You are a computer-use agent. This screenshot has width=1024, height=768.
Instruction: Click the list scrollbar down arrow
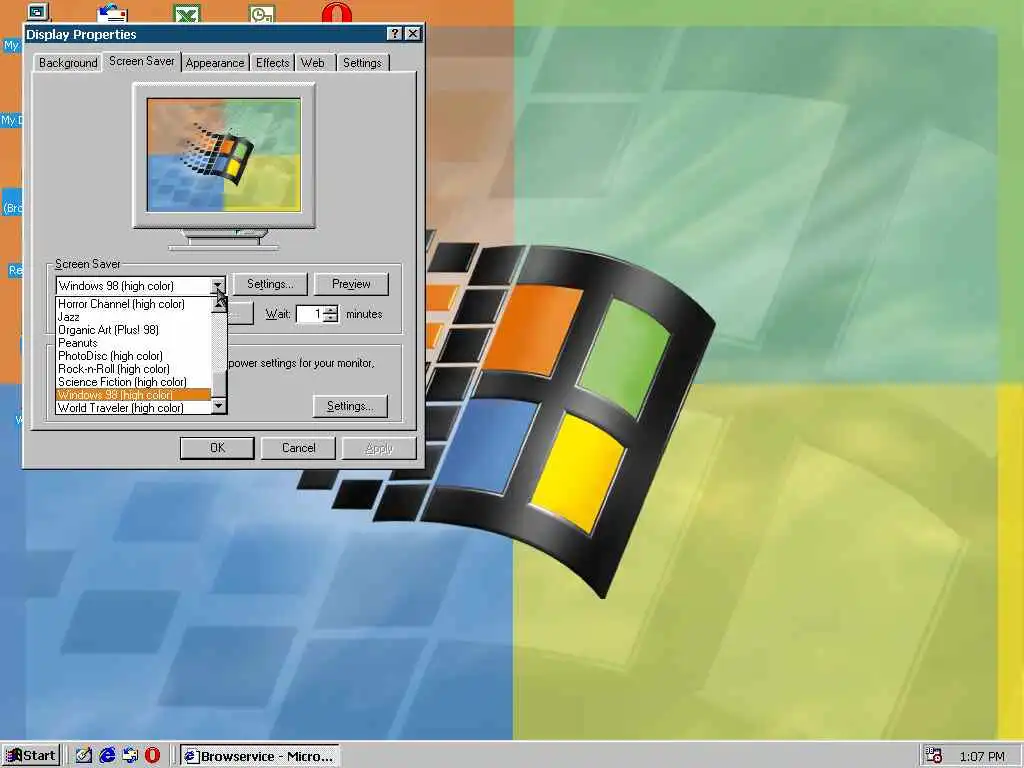tap(219, 406)
